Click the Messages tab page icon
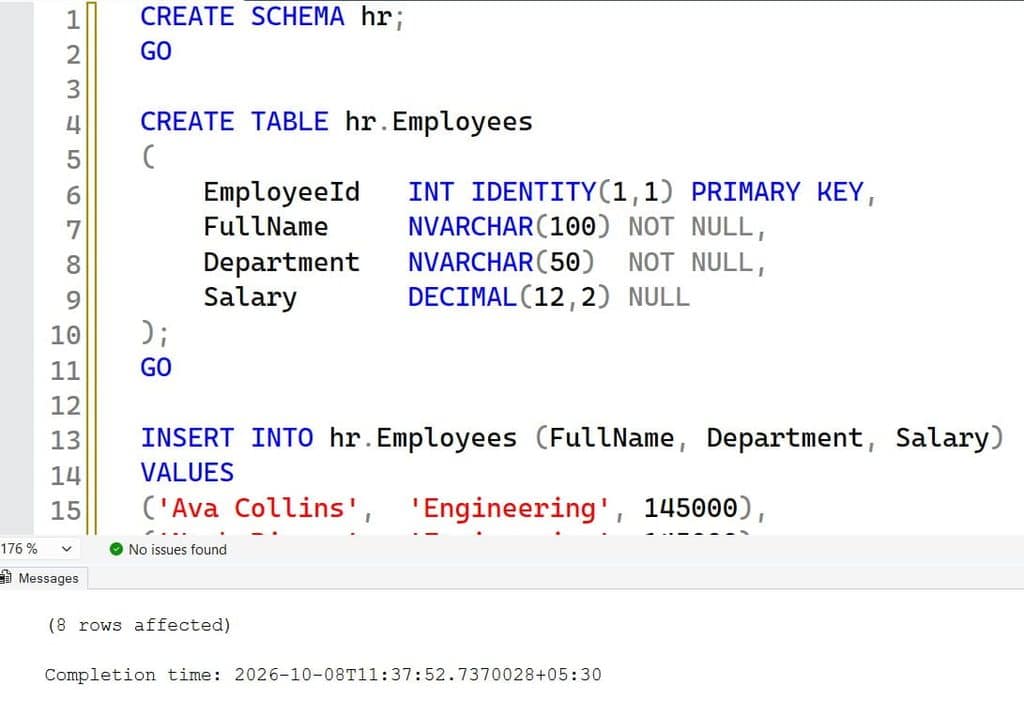1024x713 pixels. (x=7, y=578)
